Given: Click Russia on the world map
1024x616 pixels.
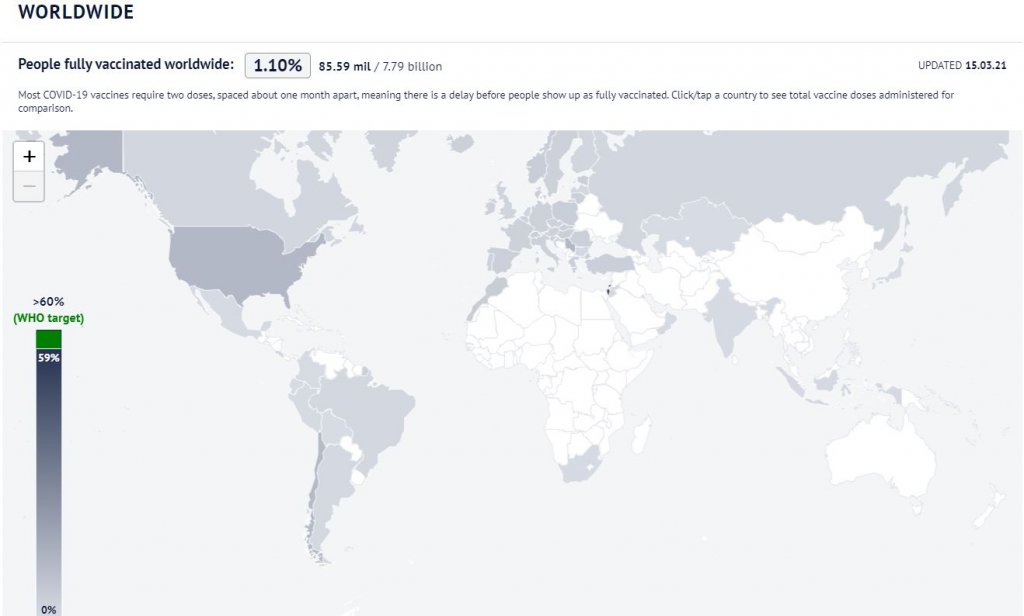Looking at the screenshot, I should point(780,180).
